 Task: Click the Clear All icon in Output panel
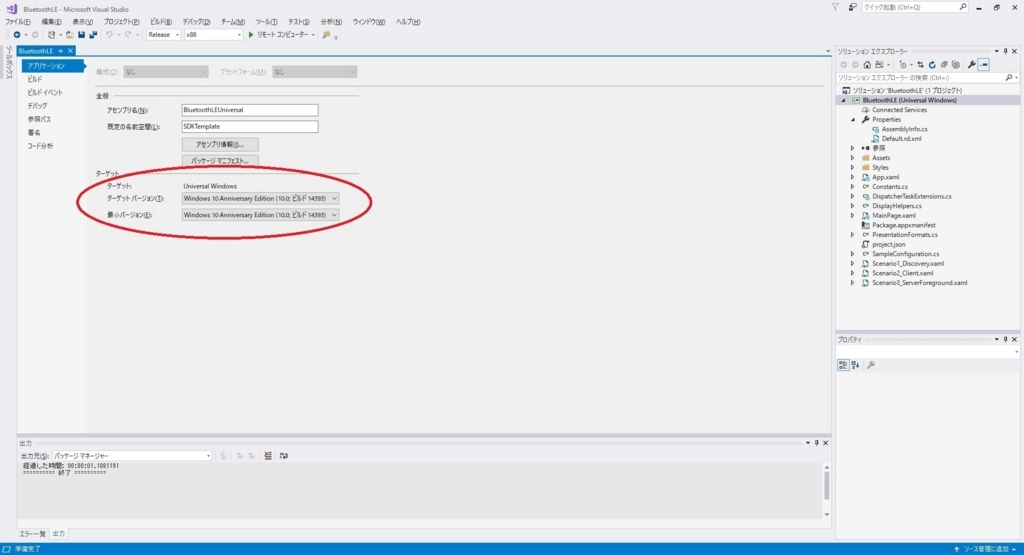(268, 456)
